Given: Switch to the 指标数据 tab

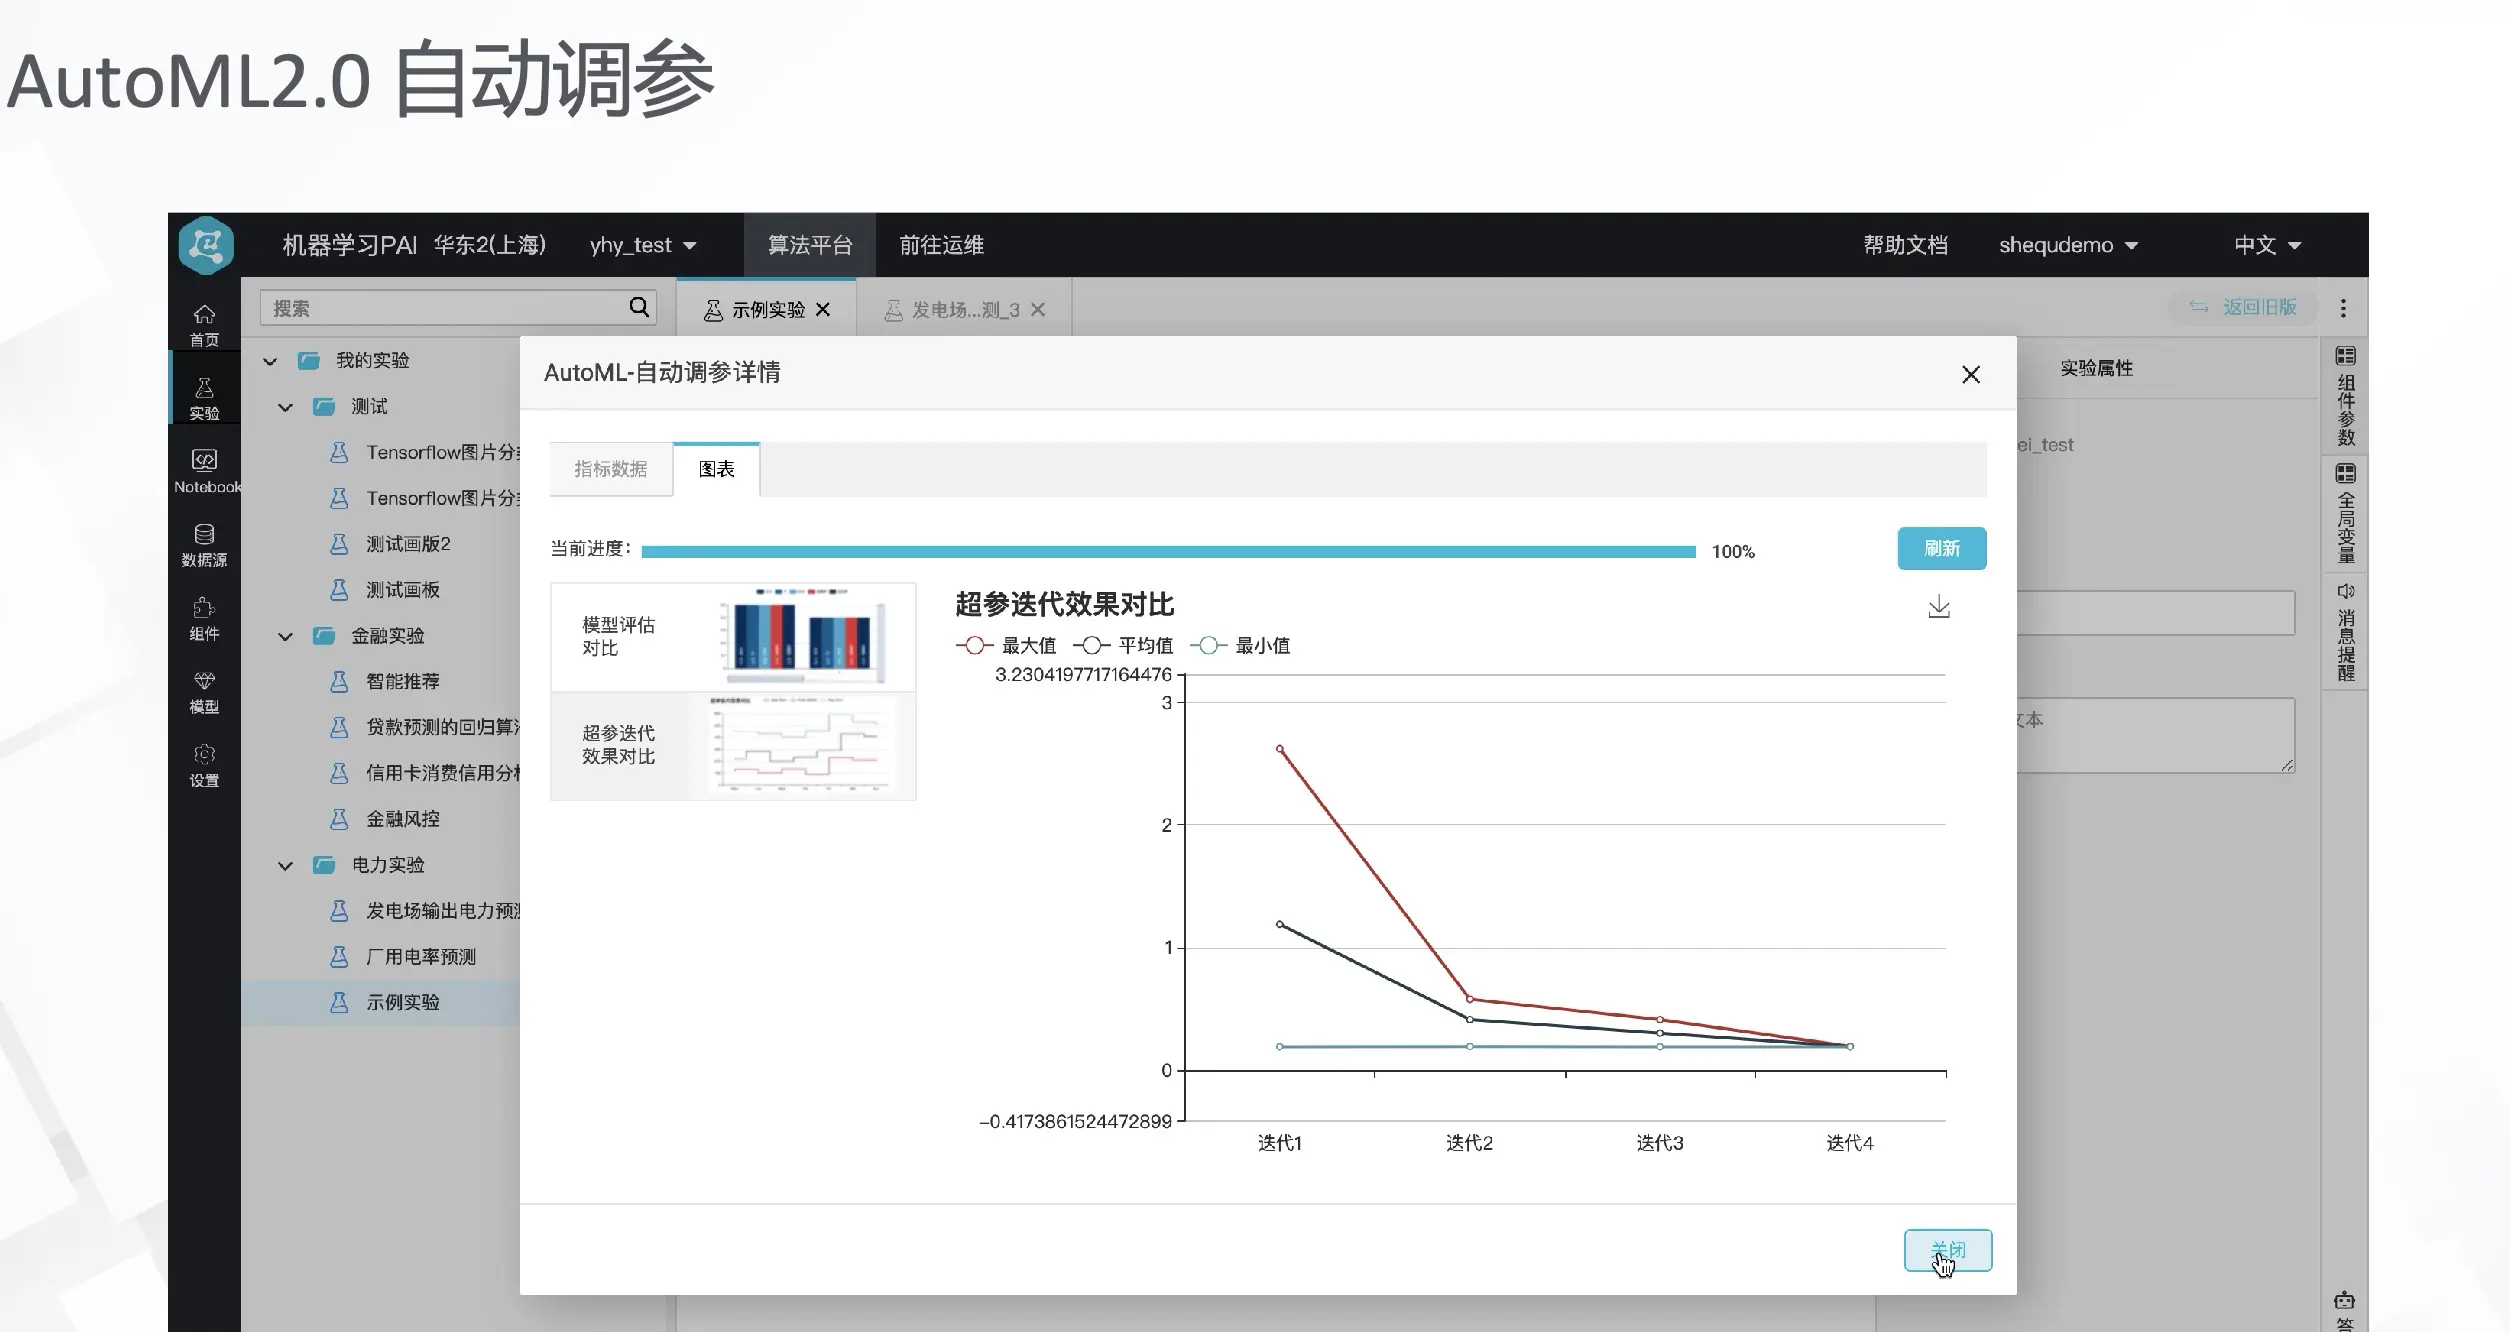Looking at the screenshot, I should 610,469.
